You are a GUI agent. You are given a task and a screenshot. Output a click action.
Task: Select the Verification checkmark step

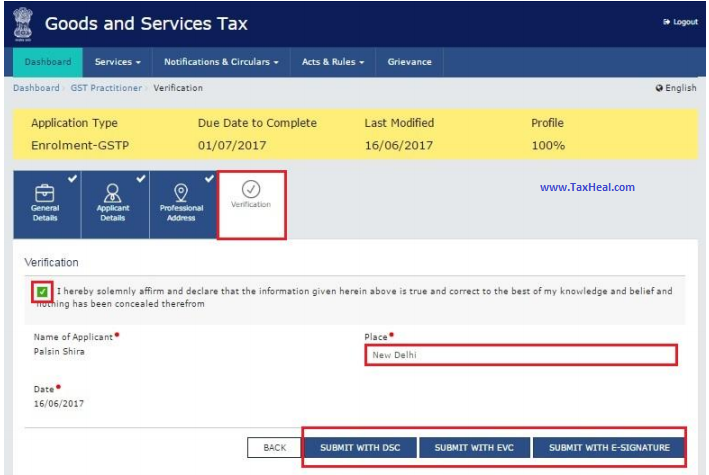coord(251,204)
